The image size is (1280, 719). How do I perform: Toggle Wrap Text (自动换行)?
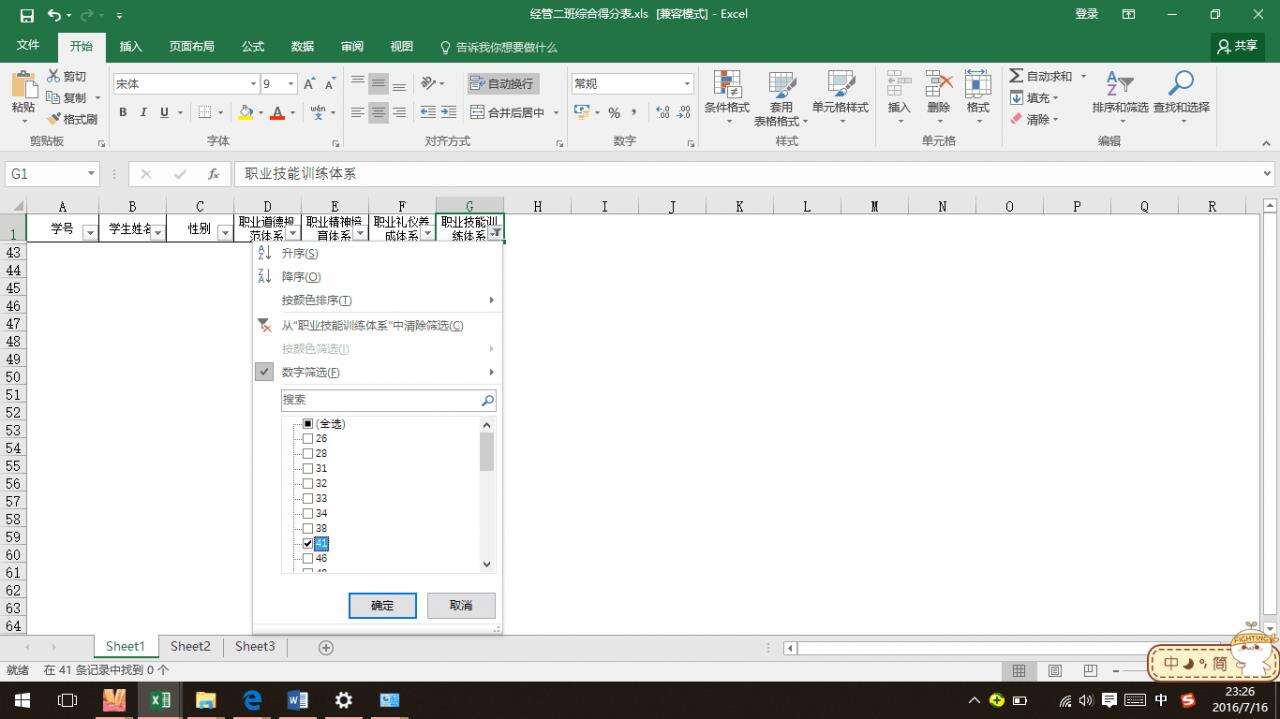tap(502, 84)
